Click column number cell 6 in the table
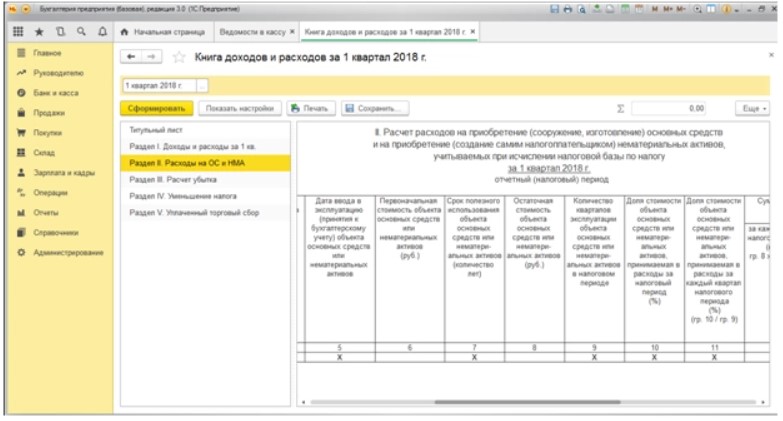 409,347
